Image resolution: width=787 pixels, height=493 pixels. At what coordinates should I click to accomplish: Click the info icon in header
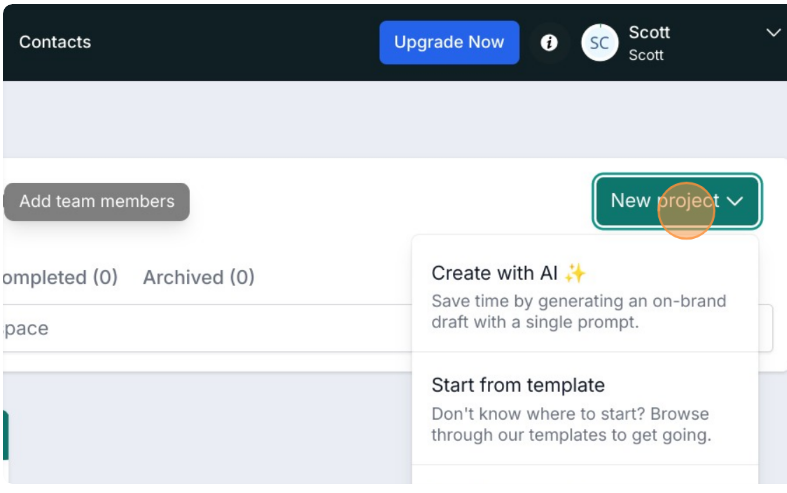click(x=549, y=43)
